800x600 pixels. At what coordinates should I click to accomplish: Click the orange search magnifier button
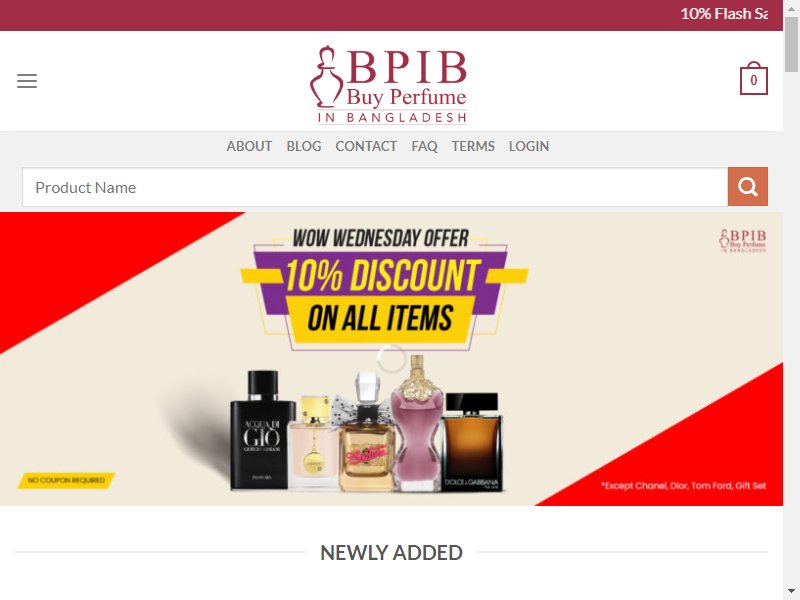pyautogui.click(x=747, y=187)
